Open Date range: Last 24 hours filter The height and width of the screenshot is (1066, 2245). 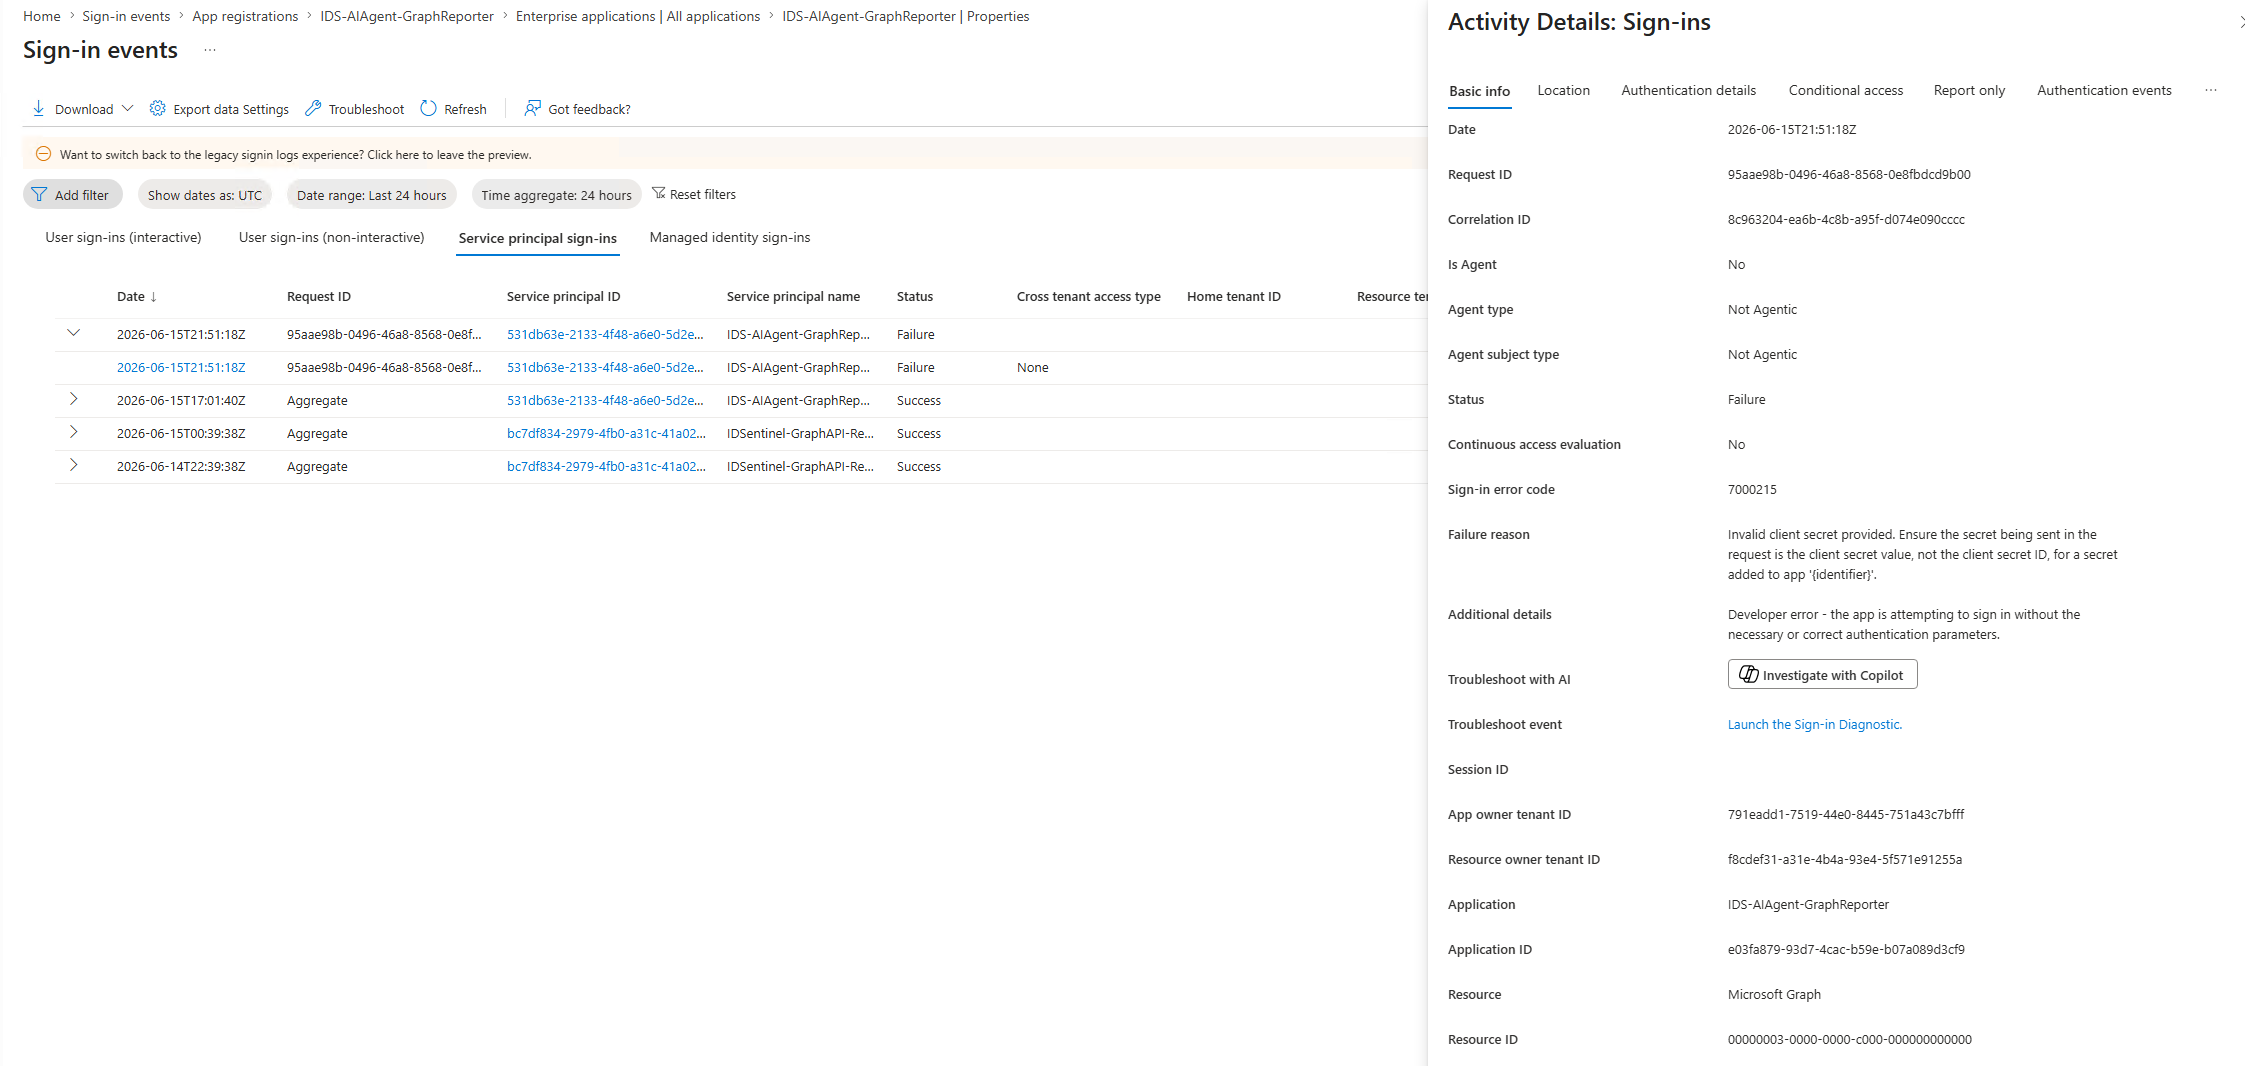coord(372,195)
